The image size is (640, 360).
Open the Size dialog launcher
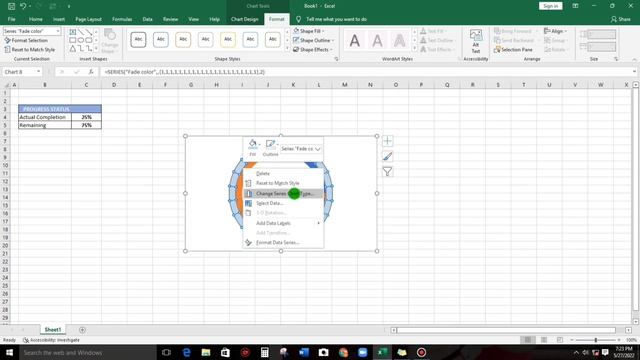616,59
